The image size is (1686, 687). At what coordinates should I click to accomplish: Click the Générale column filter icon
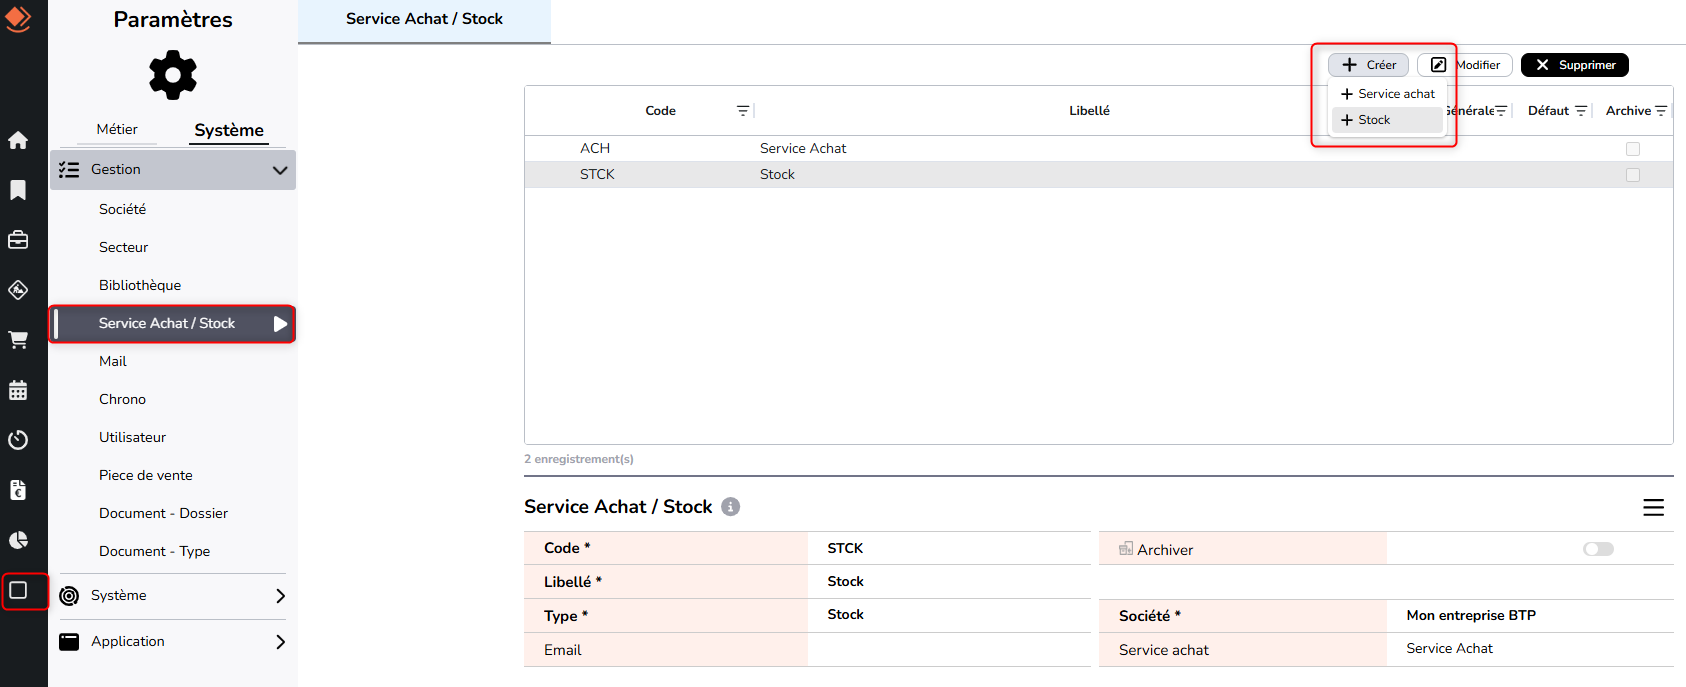[1501, 111]
